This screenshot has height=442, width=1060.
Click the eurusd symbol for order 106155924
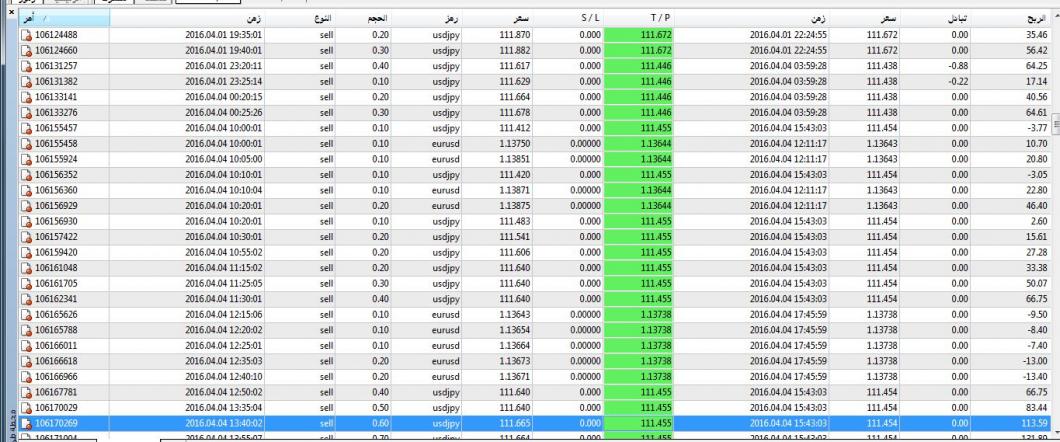pos(446,159)
